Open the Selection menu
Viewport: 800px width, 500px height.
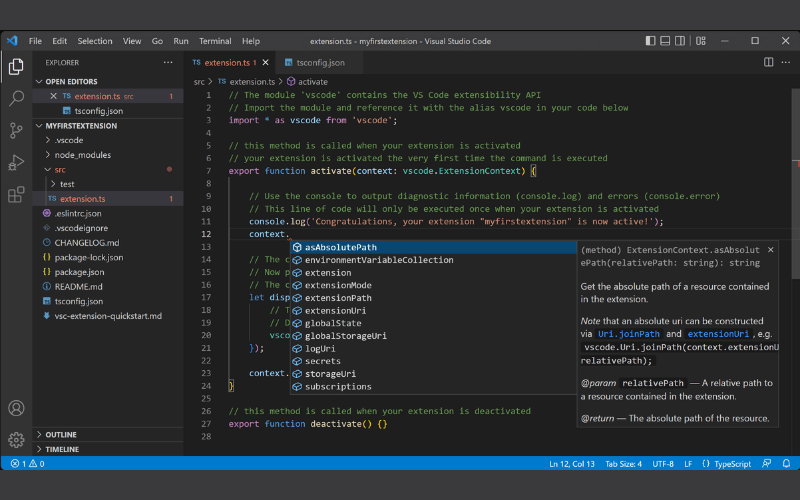tap(95, 41)
